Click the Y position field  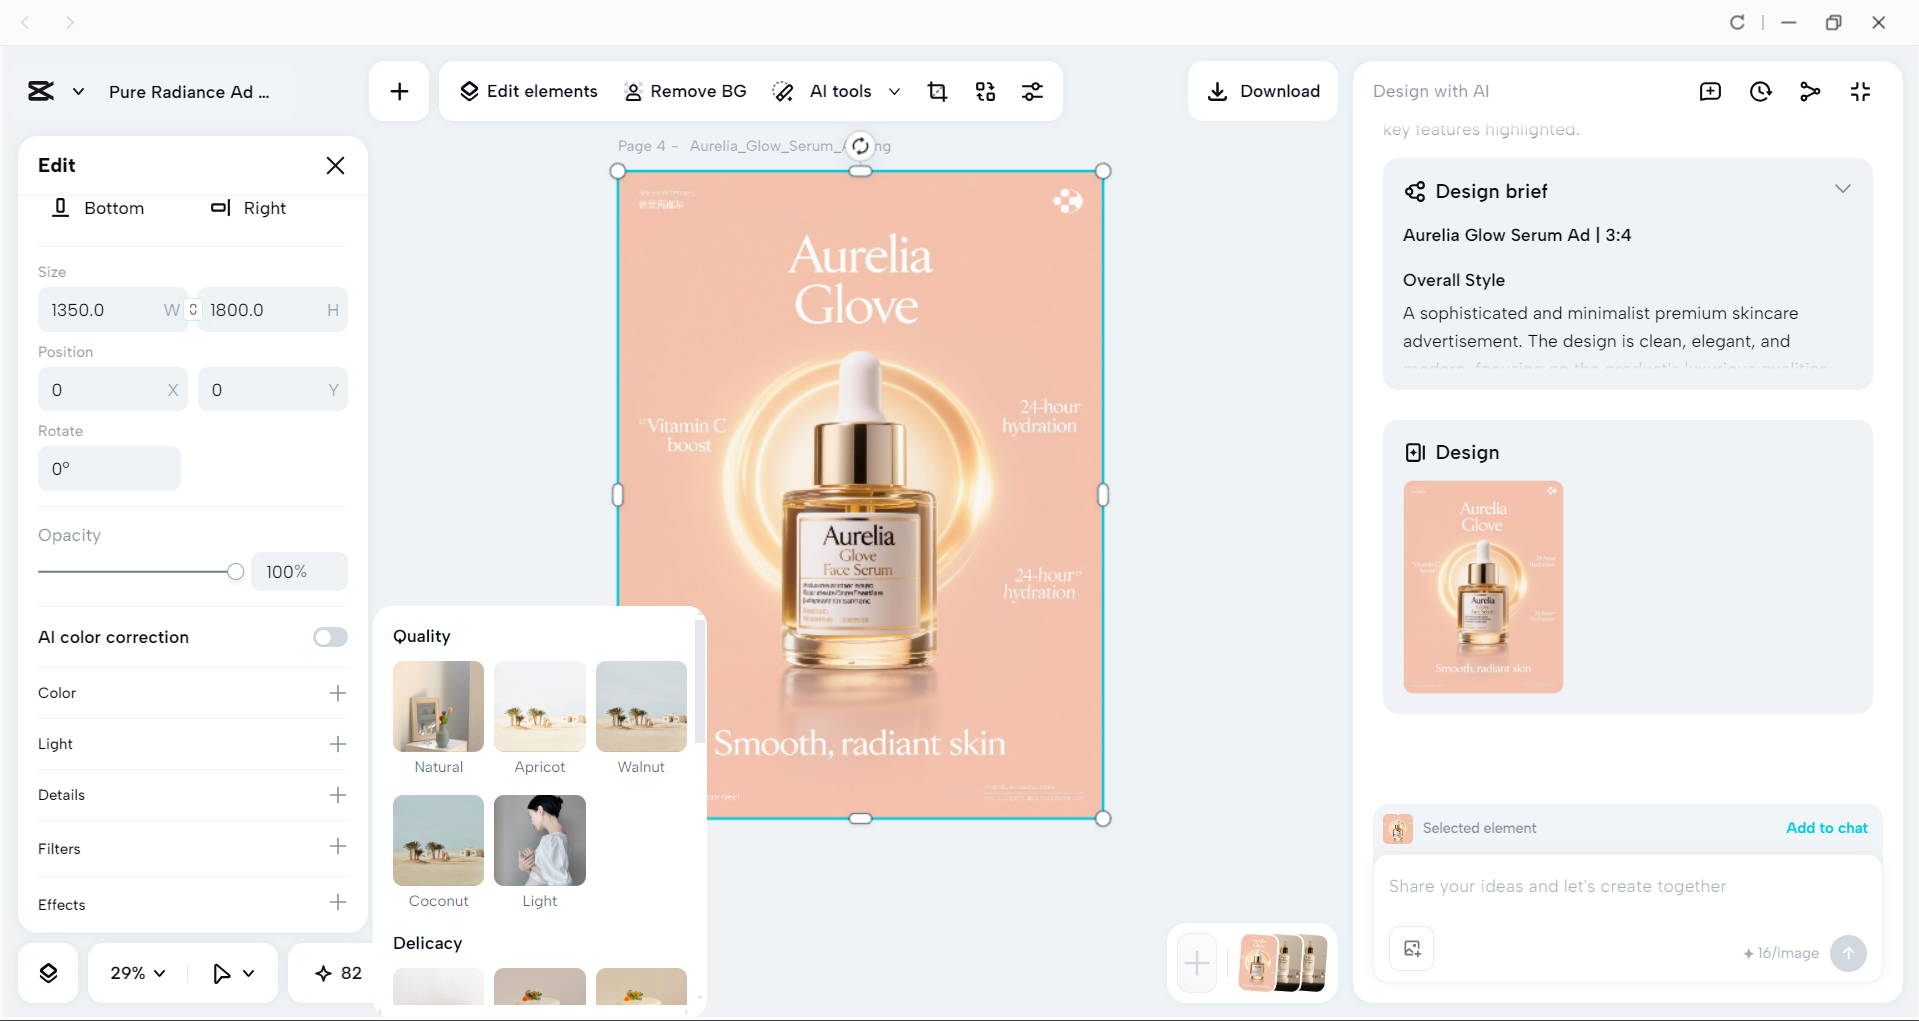click(273, 390)
